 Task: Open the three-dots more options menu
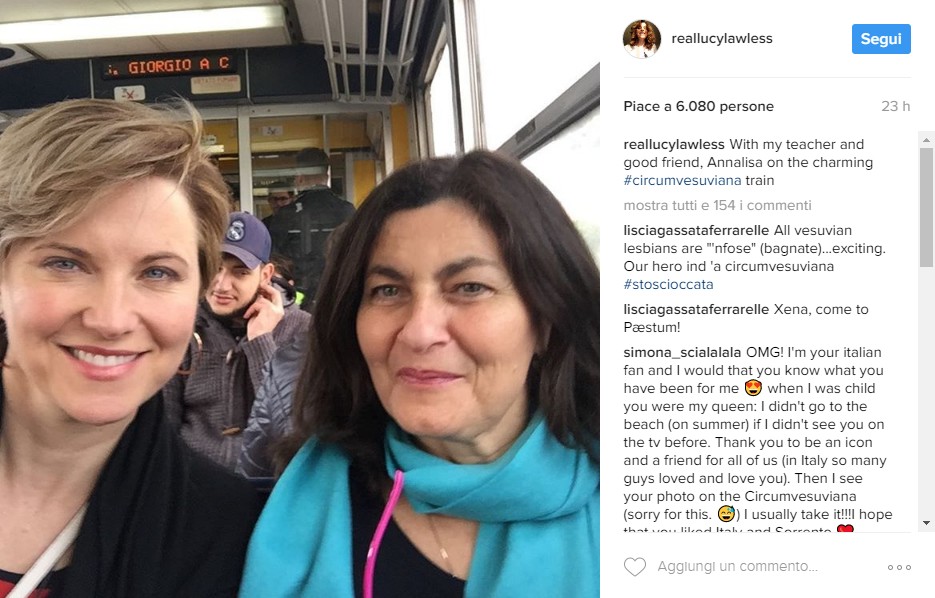[x=899, y=567]
